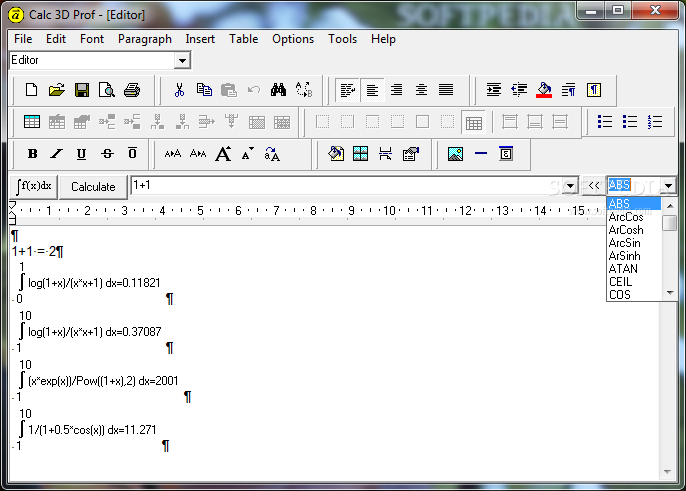Open print preview with the magnifier page icon
This screenshot has width=686, height=491.
pyautogui.click(x=107, y=90)
